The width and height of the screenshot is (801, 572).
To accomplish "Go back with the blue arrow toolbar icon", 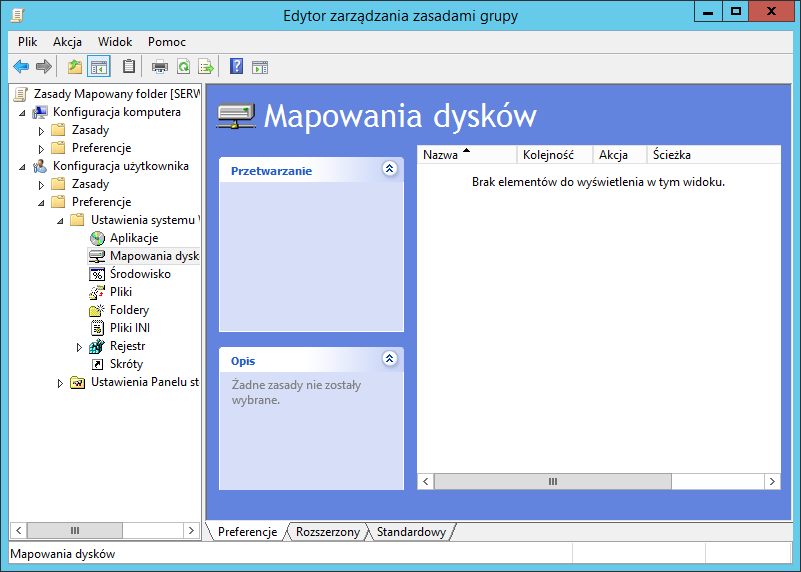I will point(21,66).
